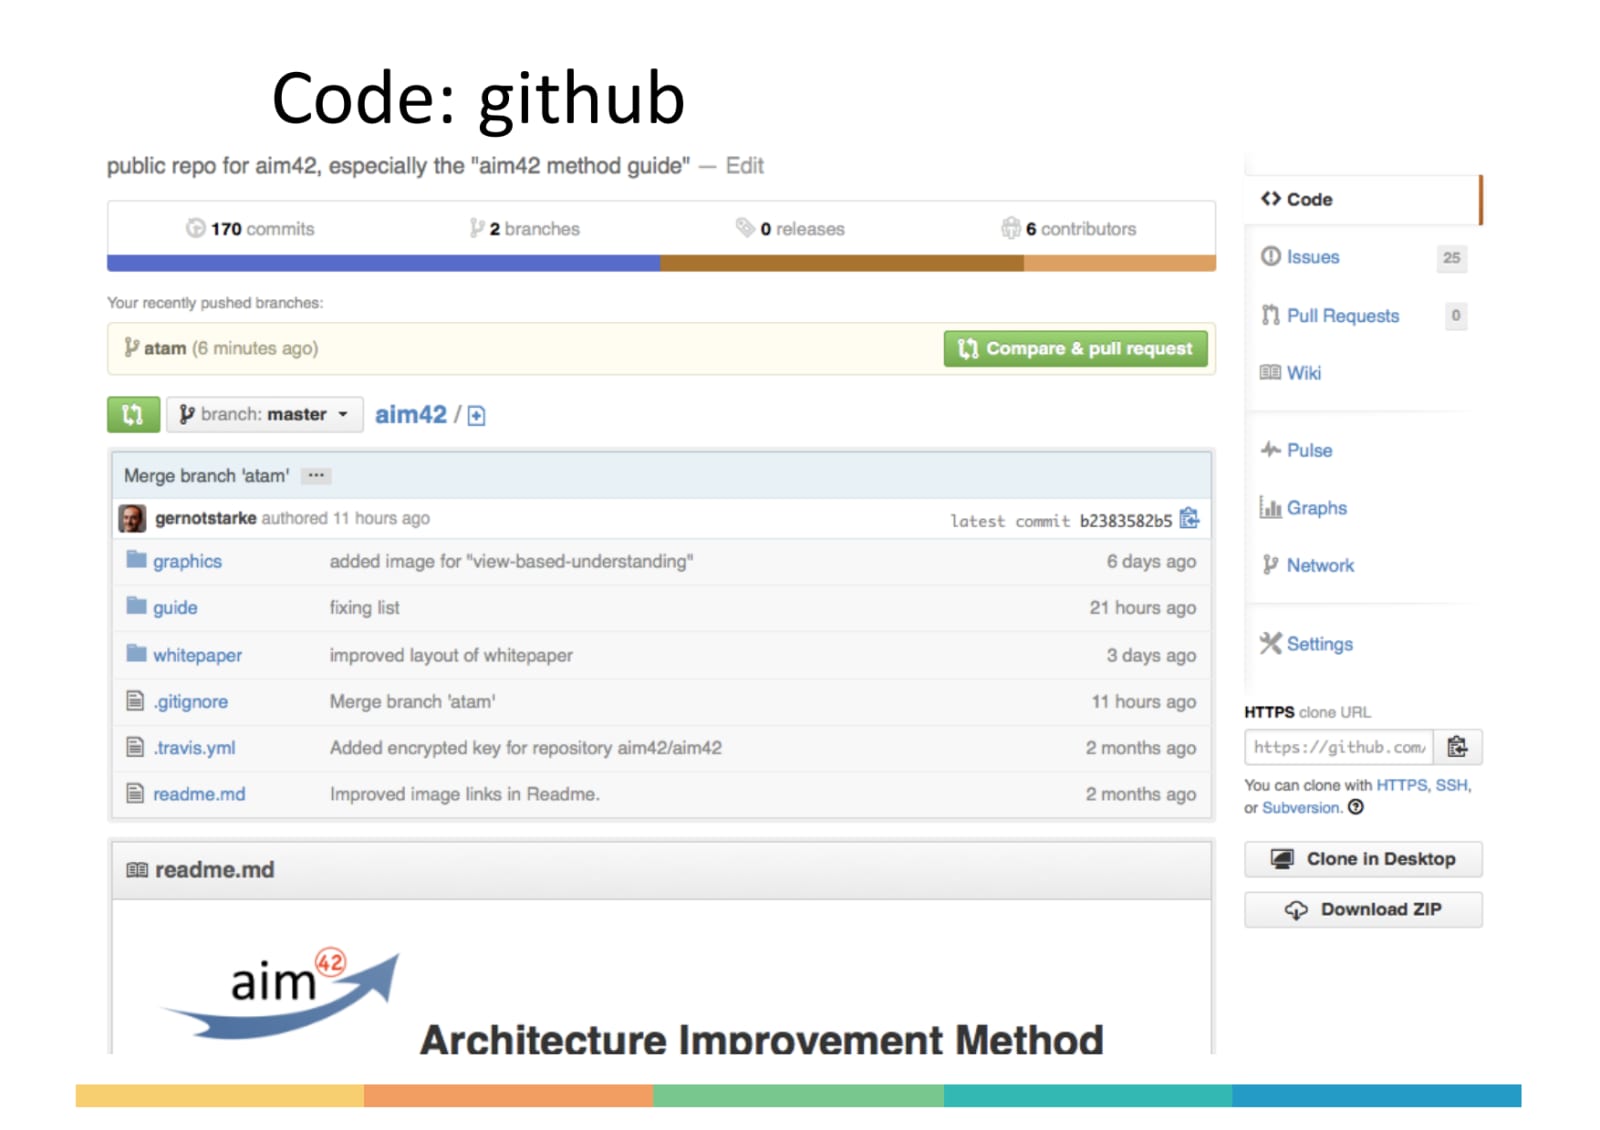Click the atam recently pushed branch name
This screenshot has width=1600, height=1130.
pos(165,348)
